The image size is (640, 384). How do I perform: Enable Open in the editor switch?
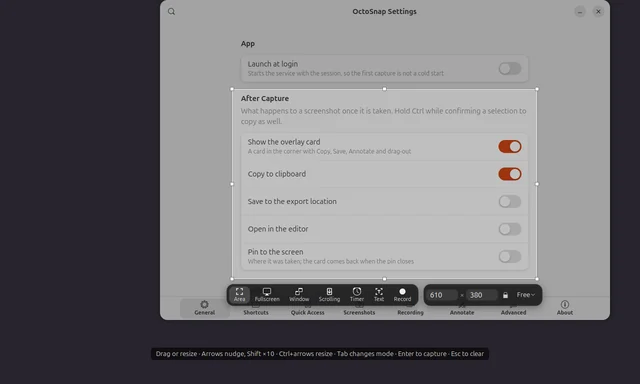click(510, 229)
